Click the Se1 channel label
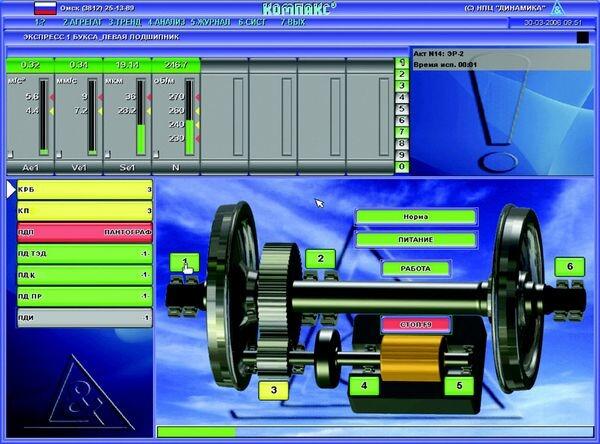600x444 pixels. tap(127, 167)
